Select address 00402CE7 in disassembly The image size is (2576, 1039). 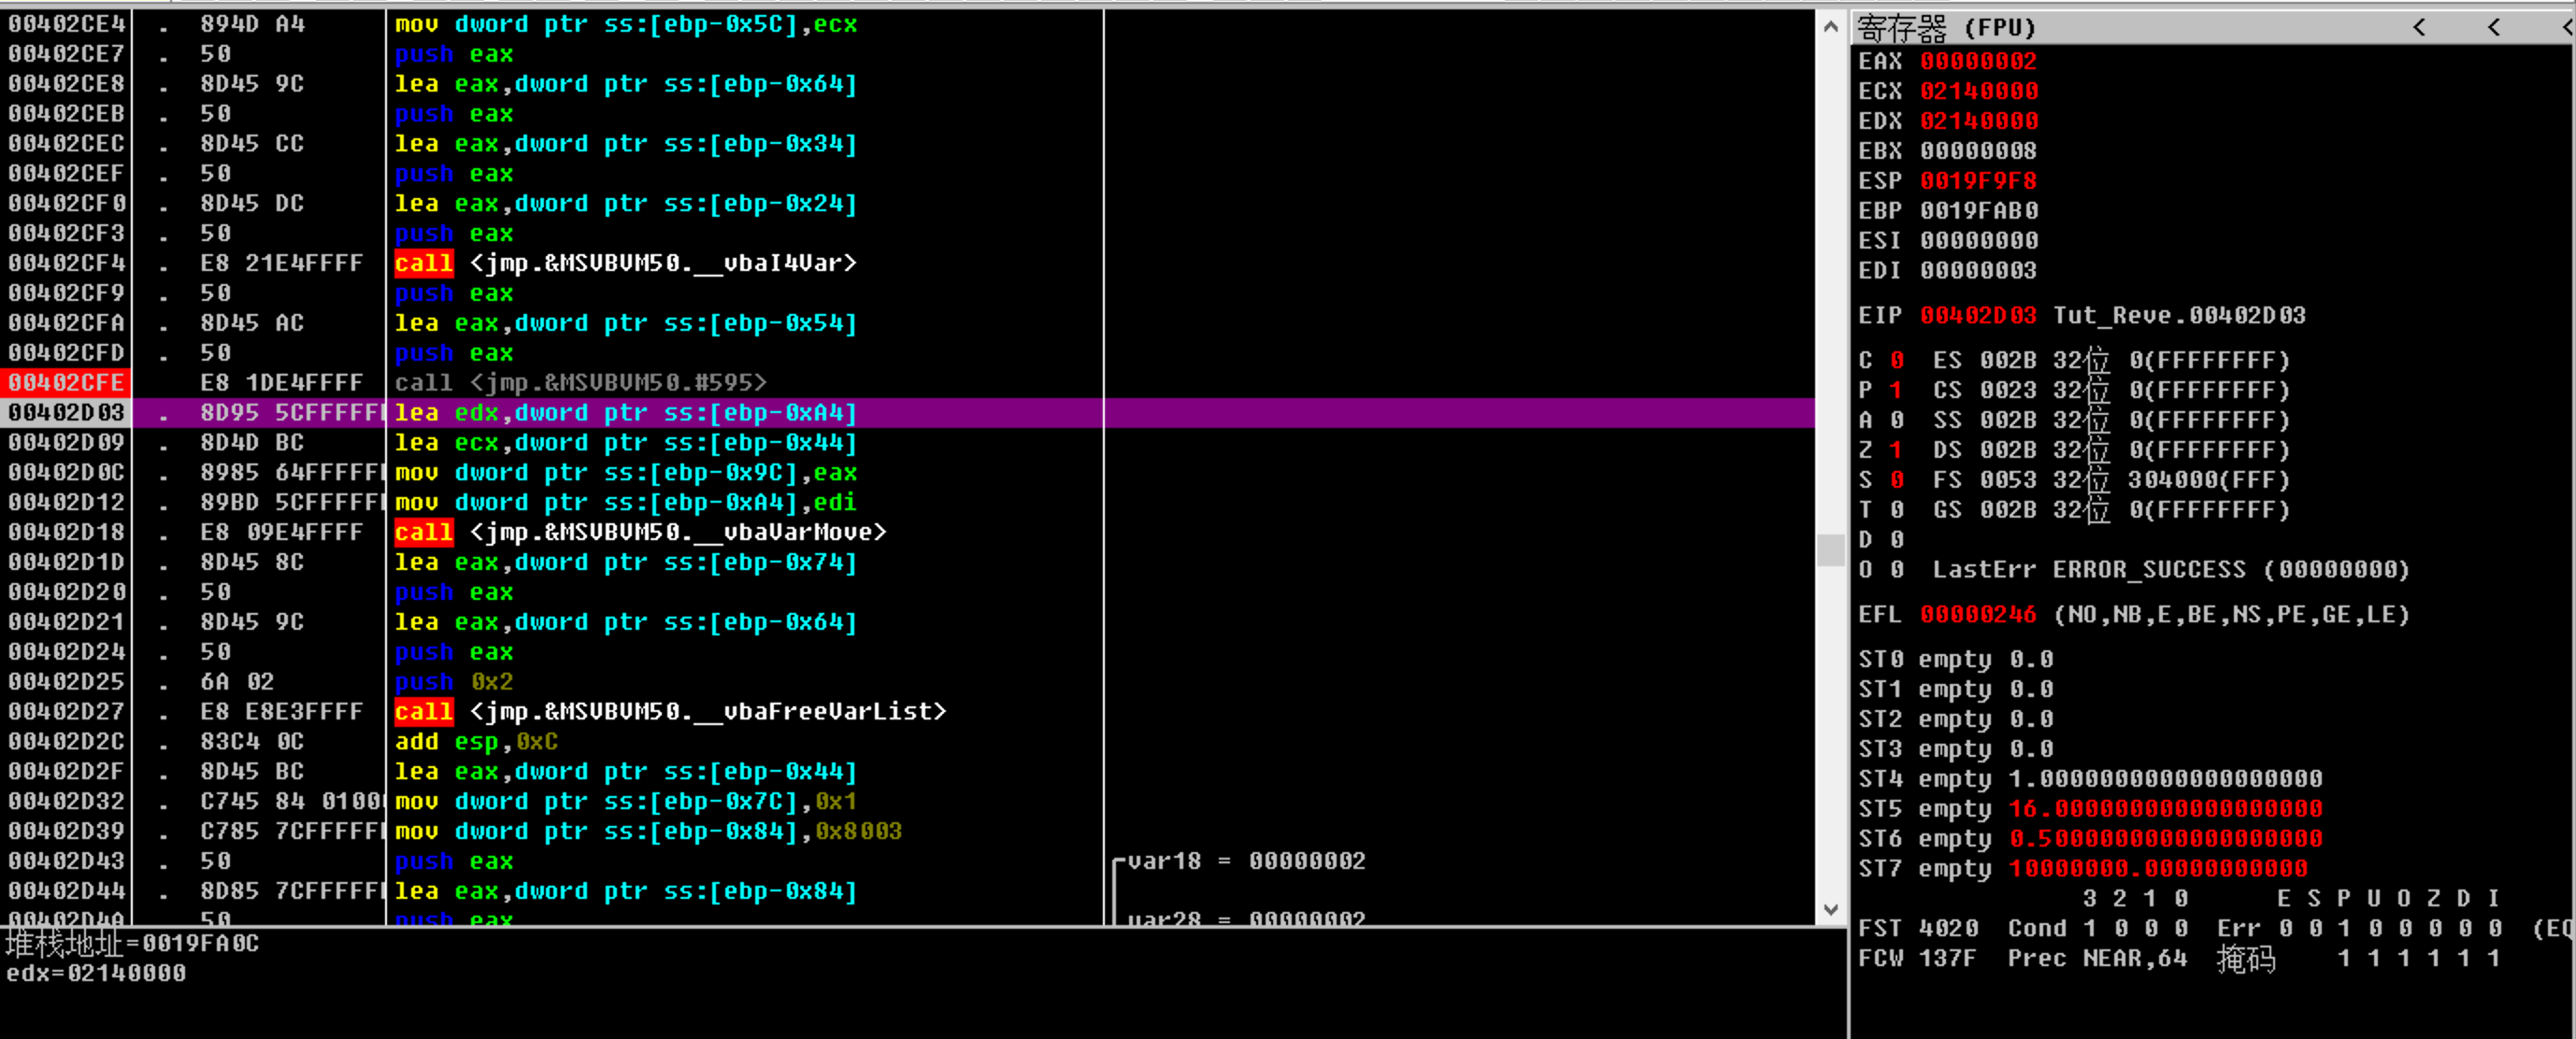tap(66, 54)
